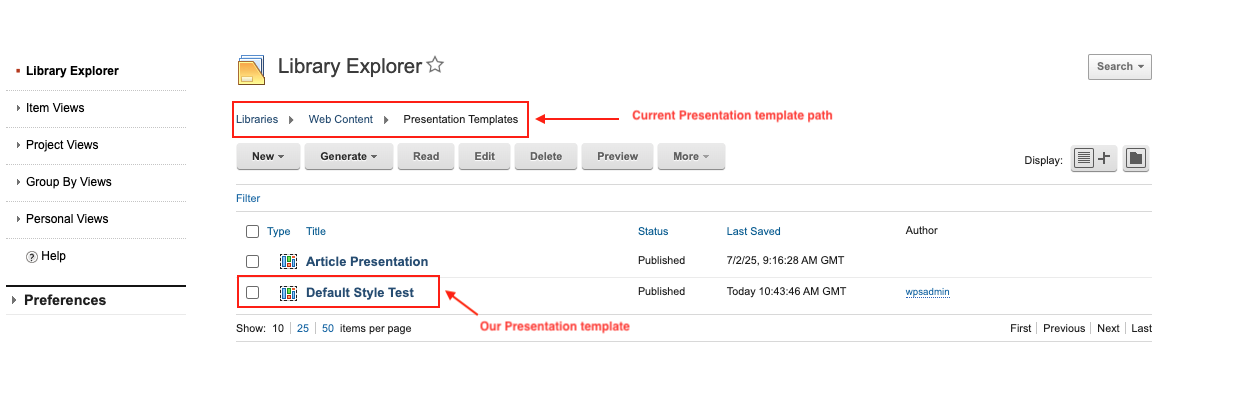Open the Default Style Test template link
The height and width of the screenshot is (409, 1243).
(360, 293)
